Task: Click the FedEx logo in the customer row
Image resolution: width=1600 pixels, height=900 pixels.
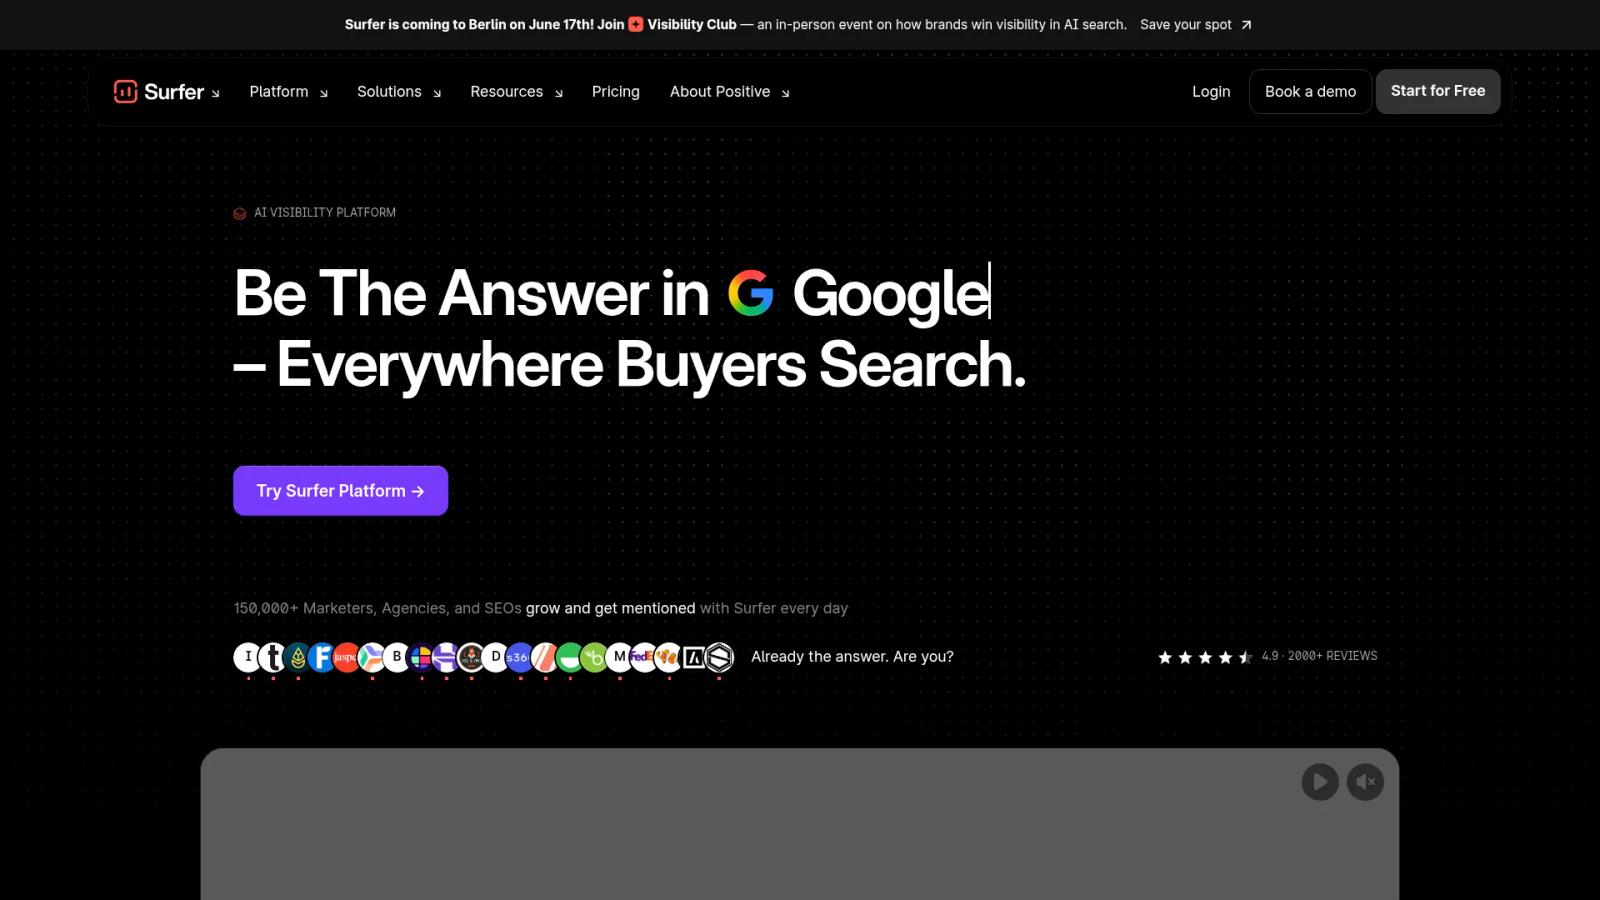Action: pos(643,657)
